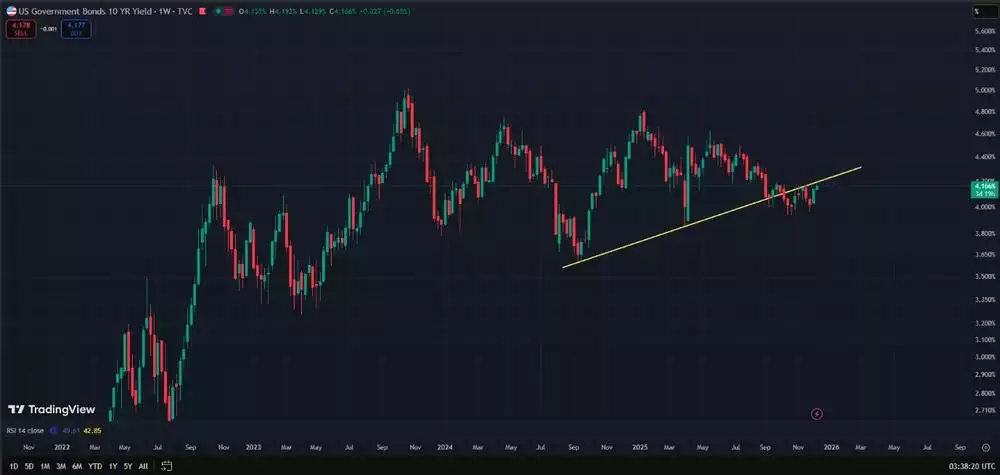Toggle RSI indicator visibility eye icon
1000x475 pixels.
point(56,431)
